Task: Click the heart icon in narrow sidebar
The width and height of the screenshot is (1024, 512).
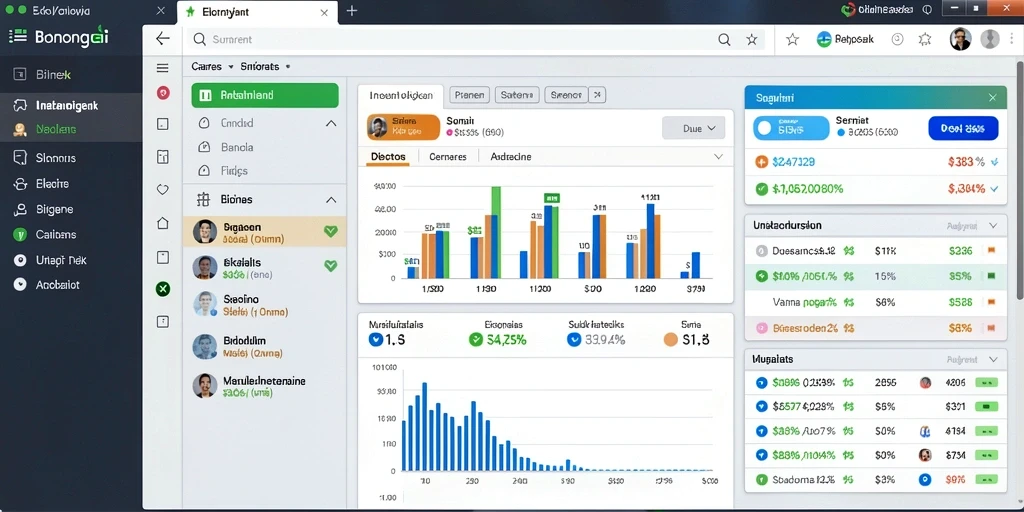Action: pyautogui.click(x=163, y=190)
